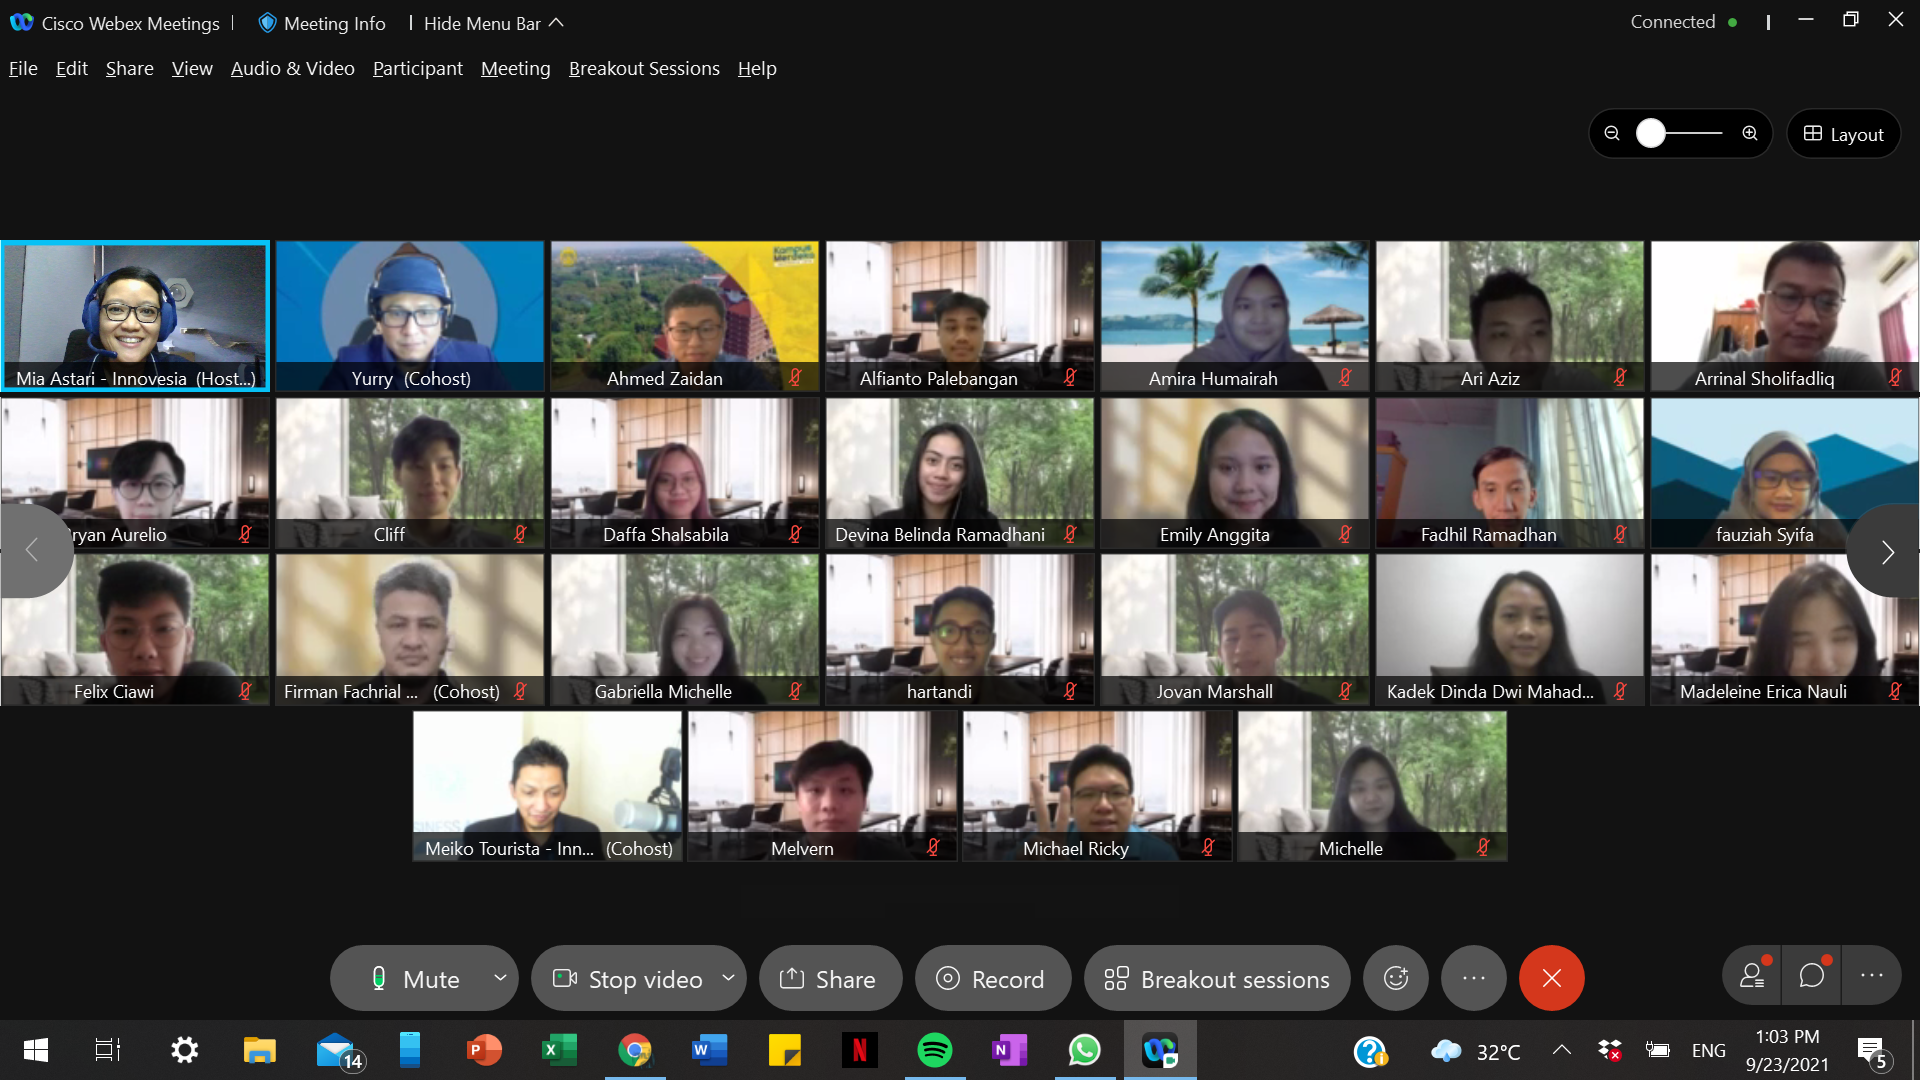
Task: Open the chat panel icon
Action: click(1812, 975)
